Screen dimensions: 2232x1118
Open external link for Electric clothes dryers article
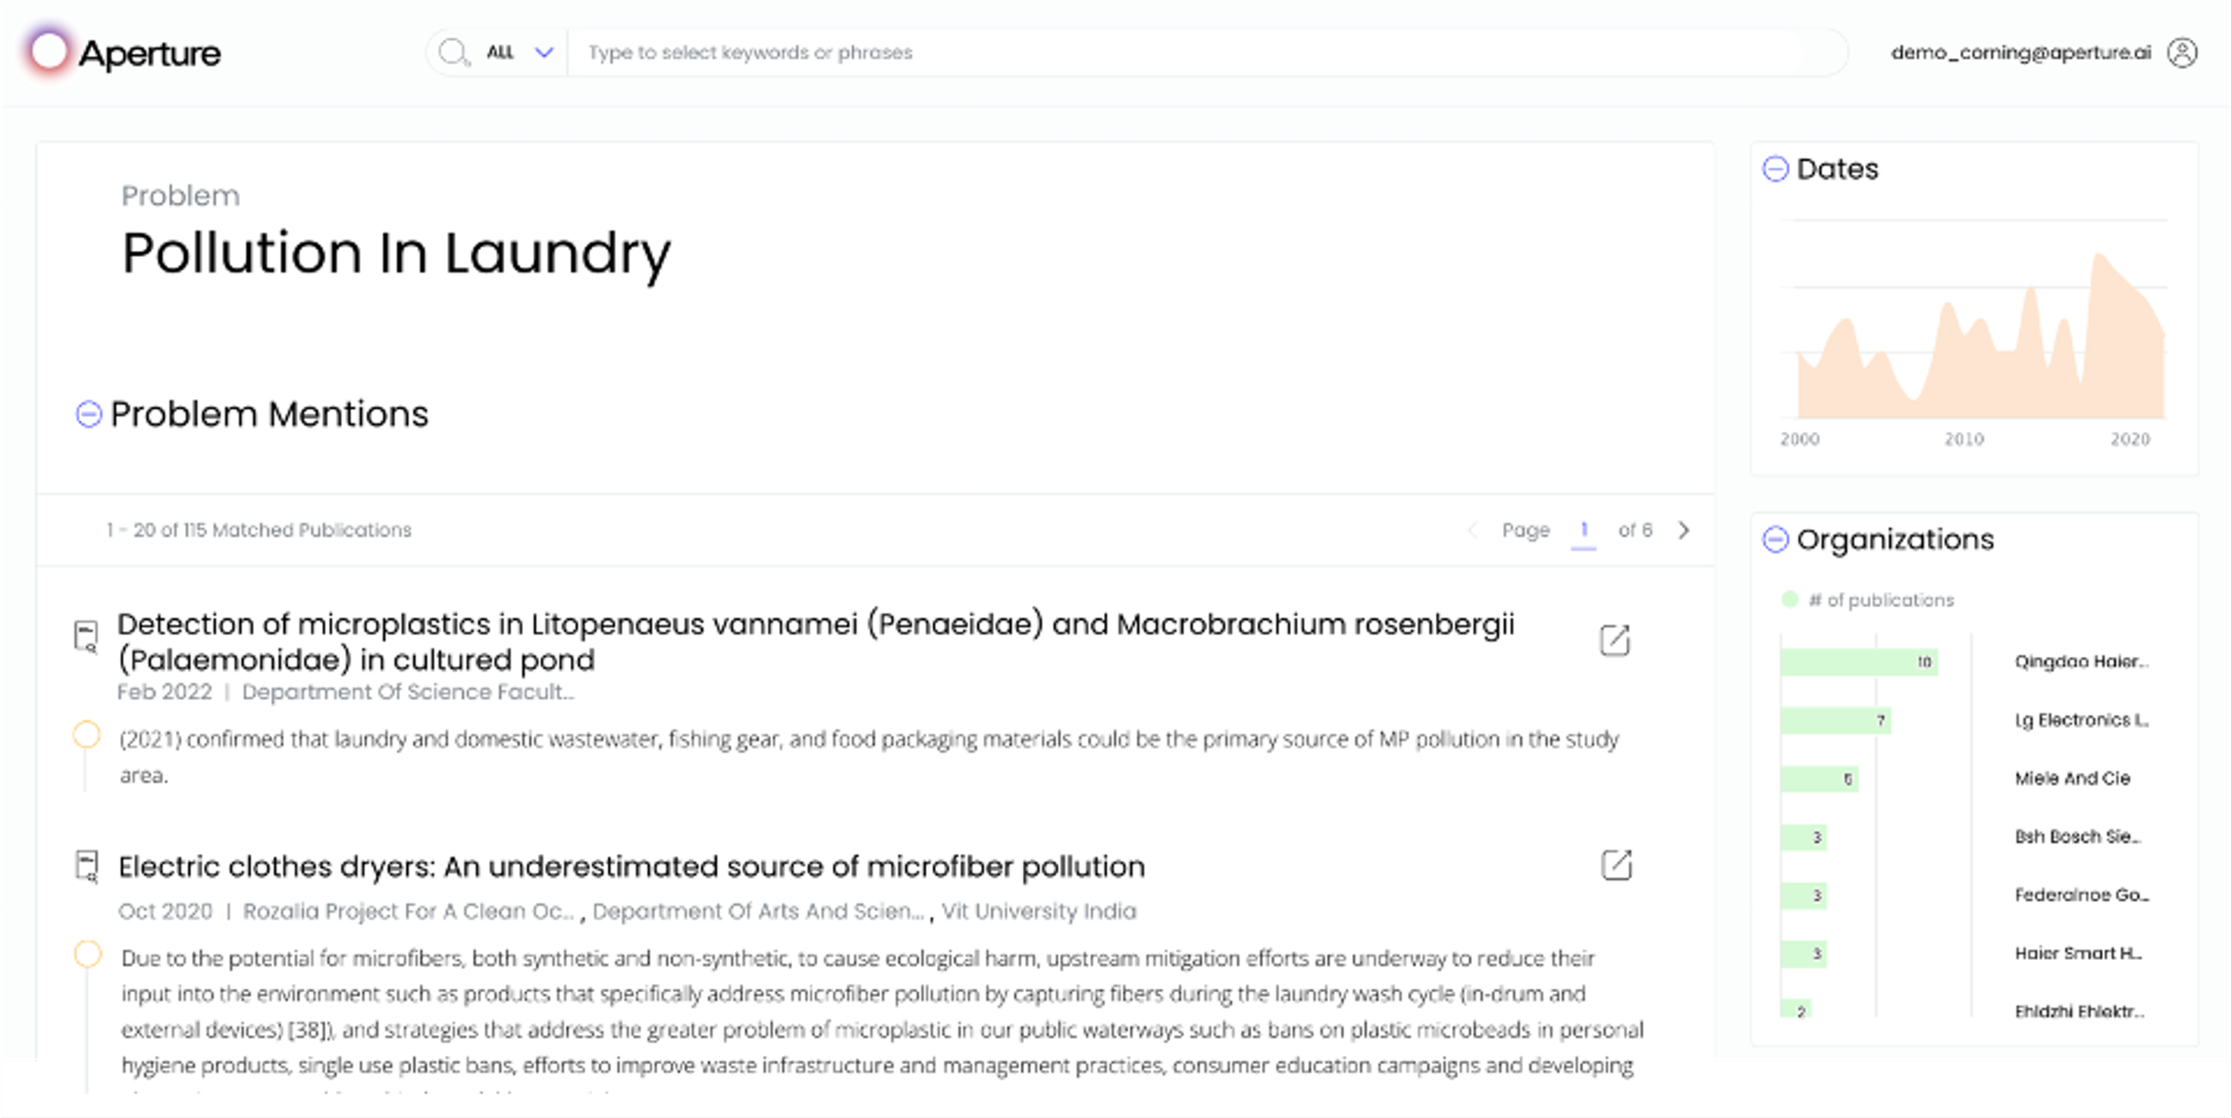pyautogui.click(x=1616, y=865)
